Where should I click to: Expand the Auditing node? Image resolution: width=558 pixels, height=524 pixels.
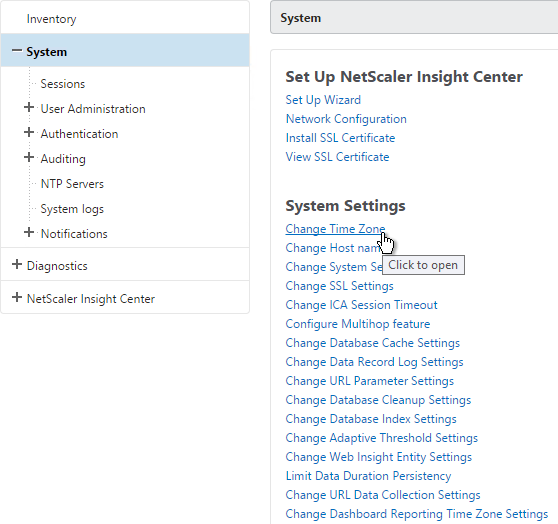pos(29,157)
